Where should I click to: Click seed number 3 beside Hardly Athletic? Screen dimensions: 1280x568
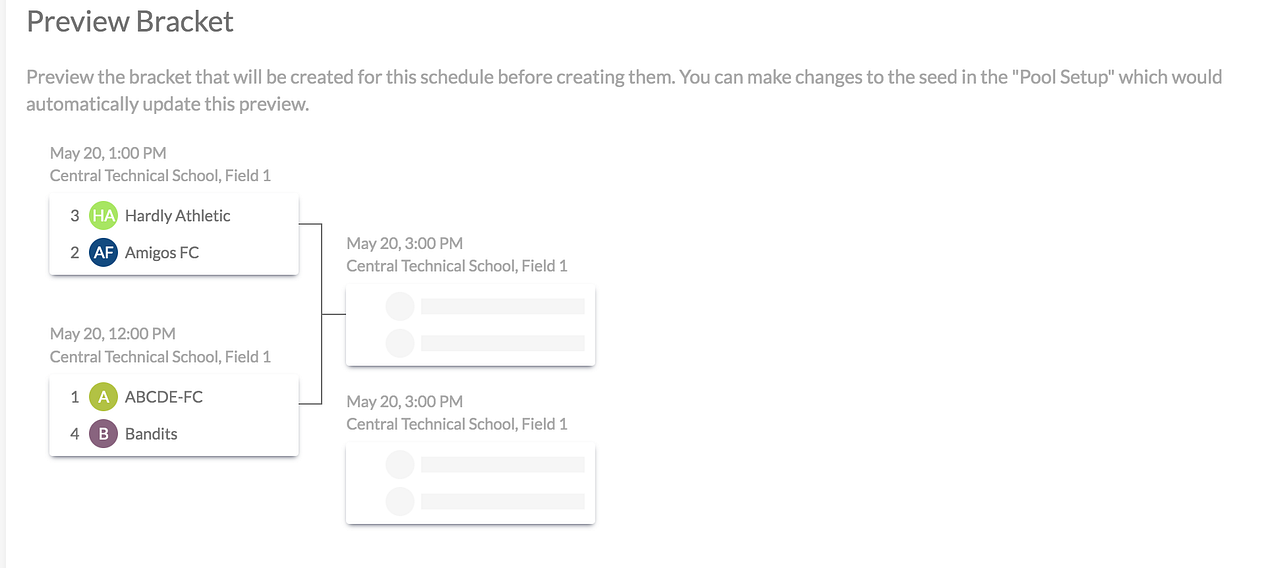75,216
